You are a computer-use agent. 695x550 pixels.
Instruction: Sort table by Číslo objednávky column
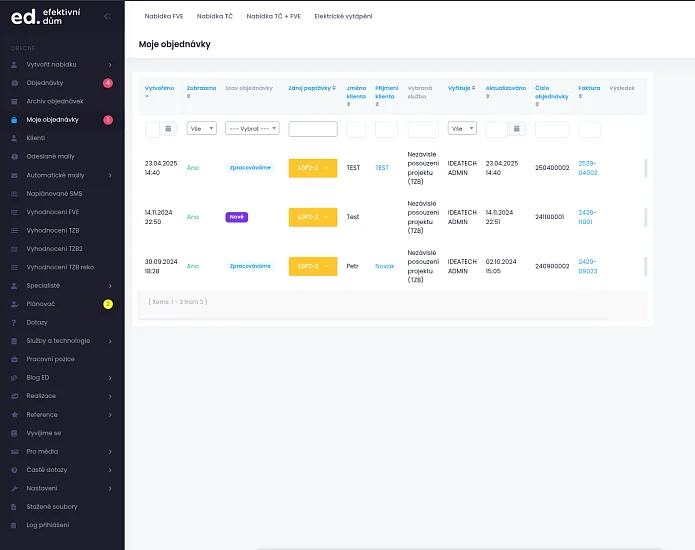point(551,92)
